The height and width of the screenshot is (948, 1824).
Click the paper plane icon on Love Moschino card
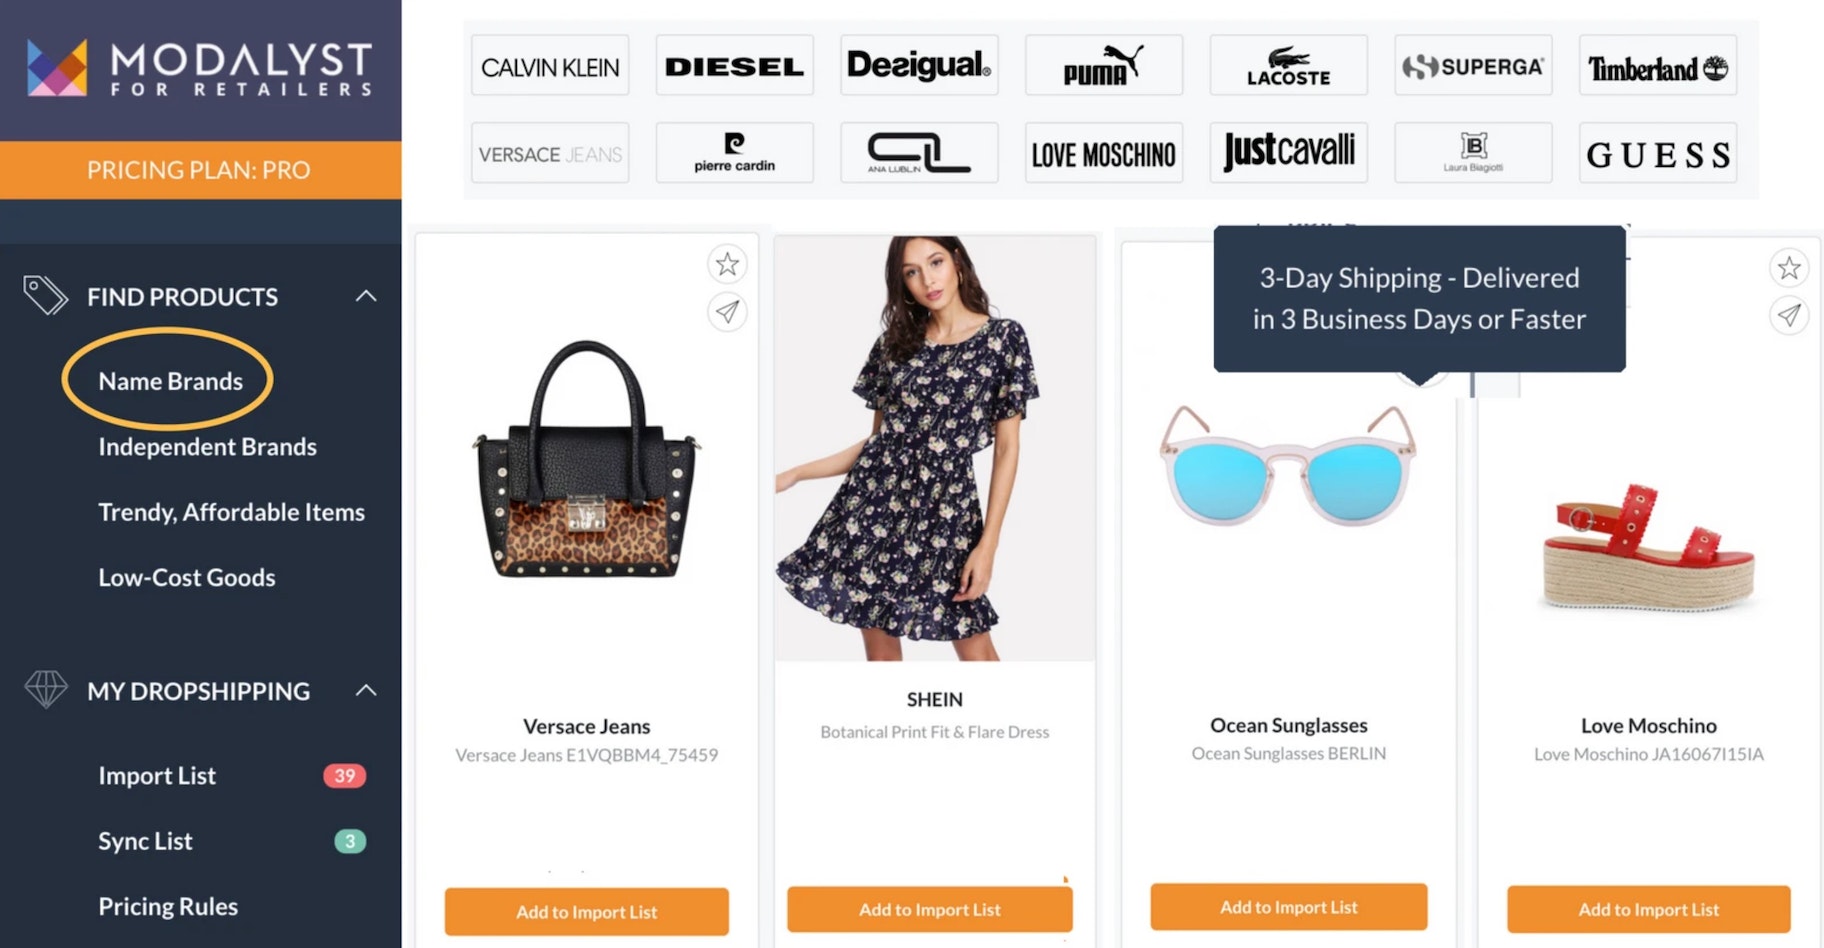click(x=1789, y=315)
